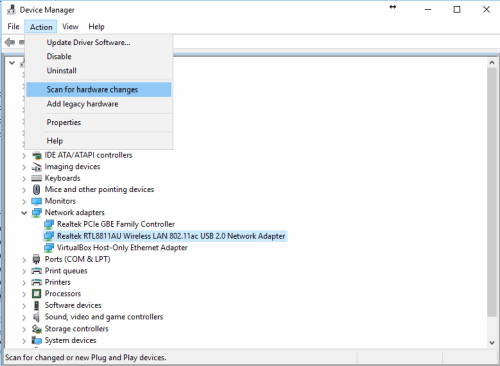Click the System devices icon
500x366 pixels.
point(36,340)
